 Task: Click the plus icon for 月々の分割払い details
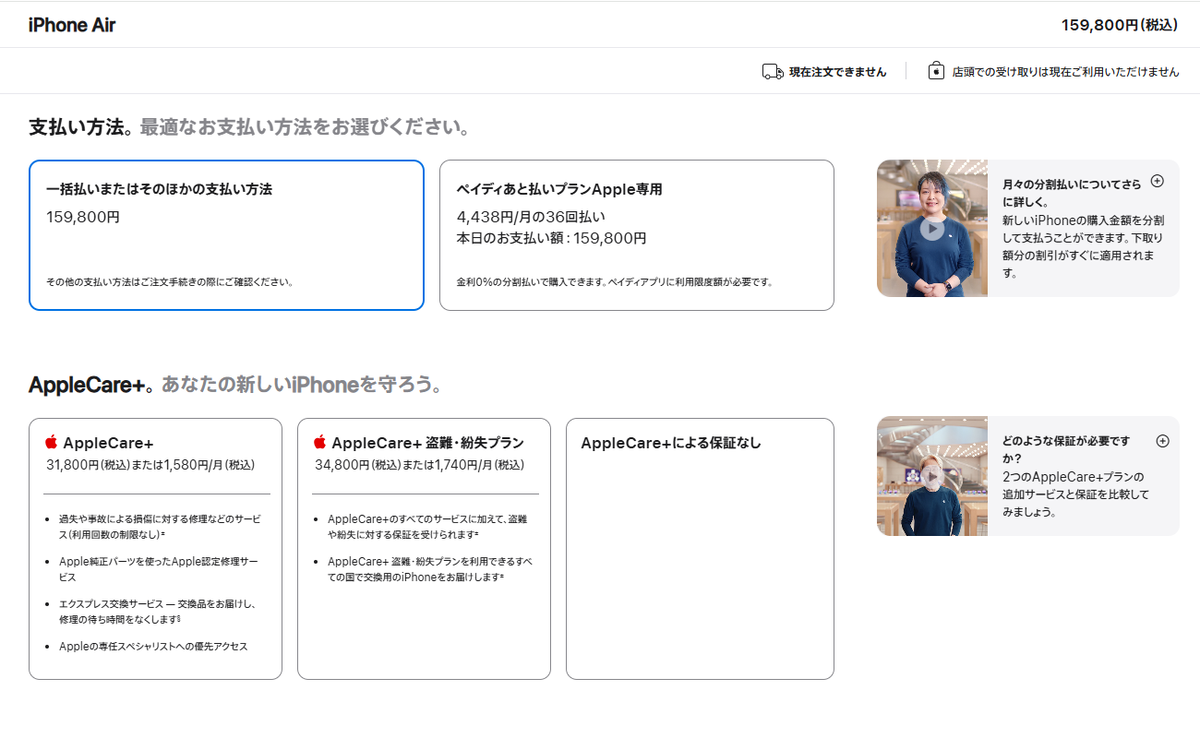pyautogui.click(x=1158, y=181)
